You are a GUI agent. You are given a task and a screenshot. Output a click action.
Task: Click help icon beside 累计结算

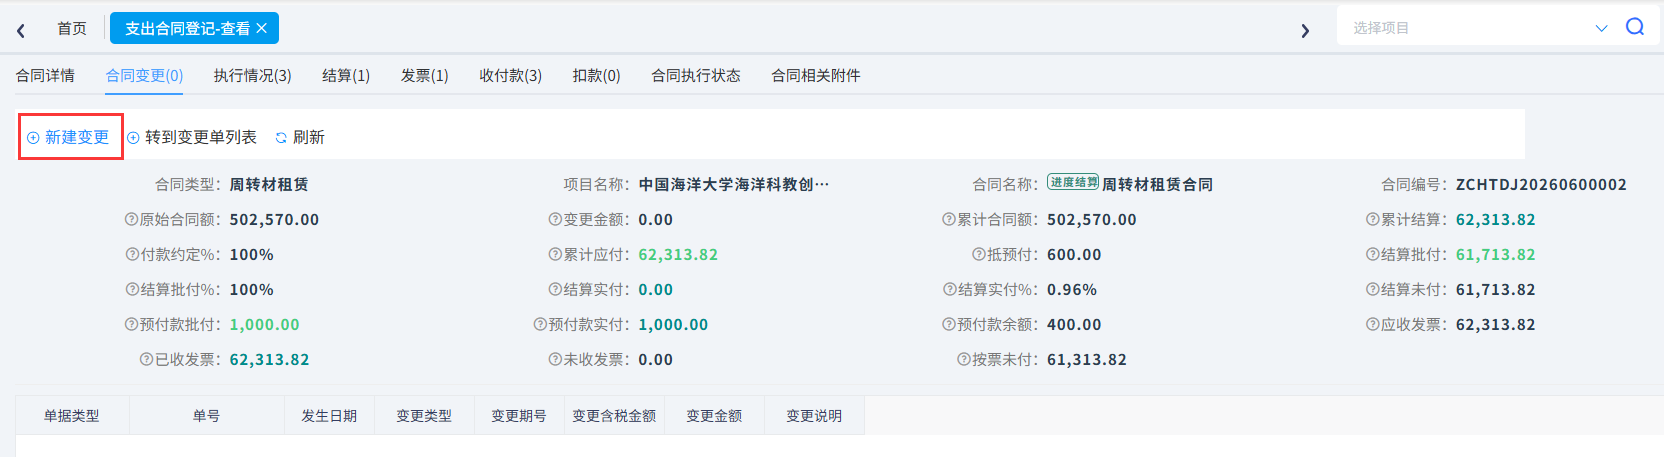coord(1373,219)
